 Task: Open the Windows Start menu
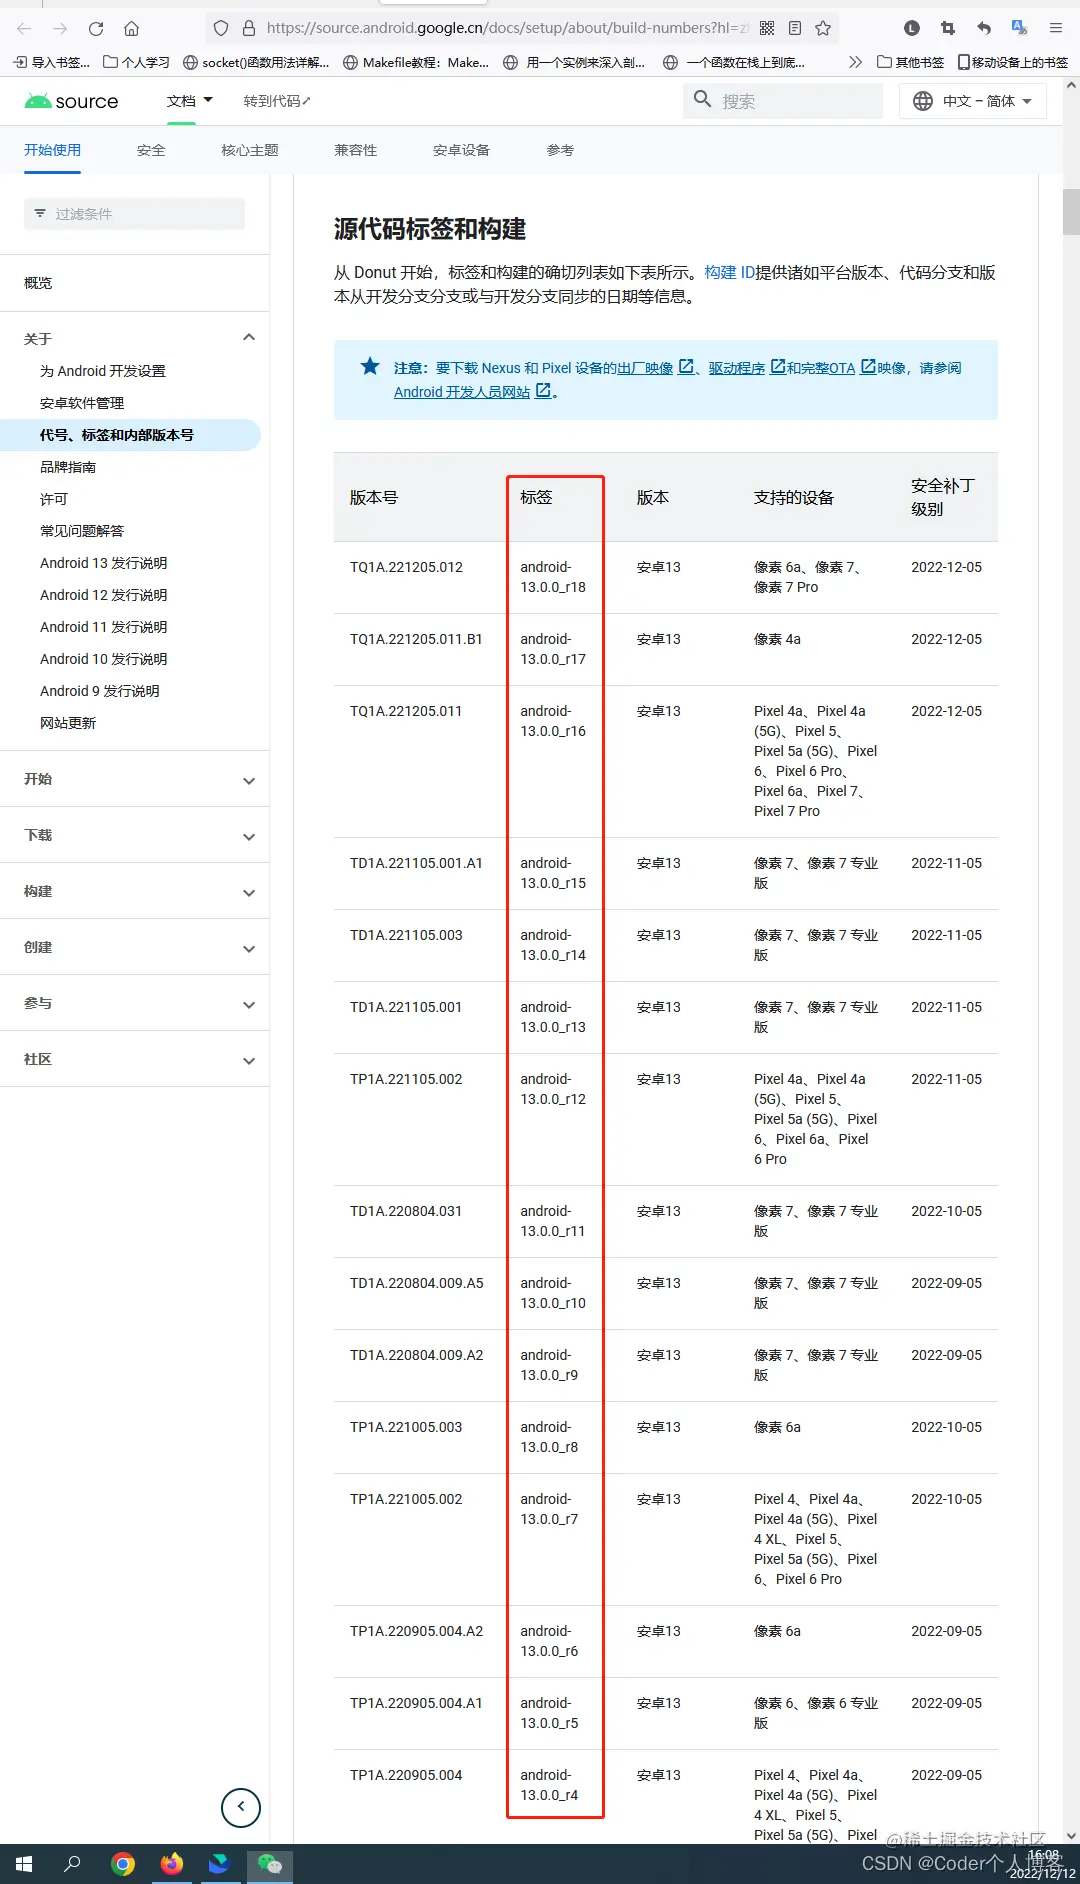click(x=24, y=1864)
